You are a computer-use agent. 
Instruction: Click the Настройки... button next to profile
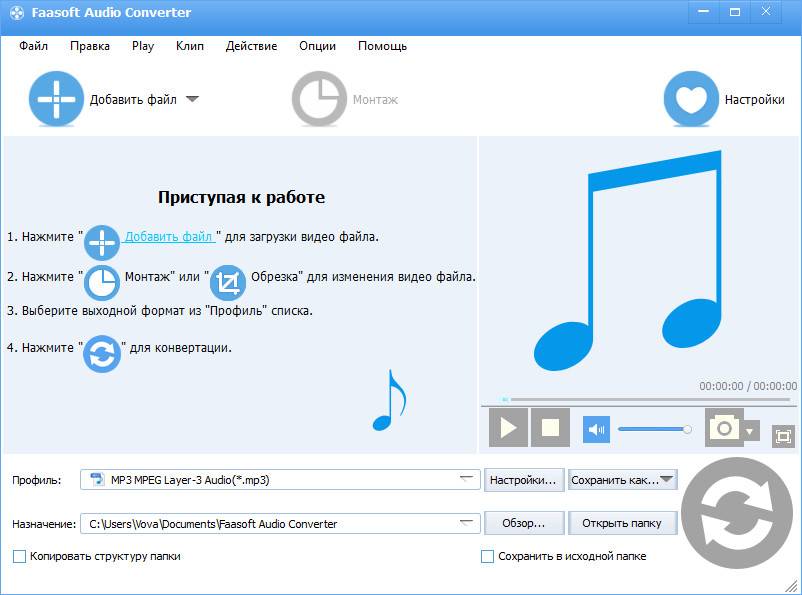tap(524, 480)
